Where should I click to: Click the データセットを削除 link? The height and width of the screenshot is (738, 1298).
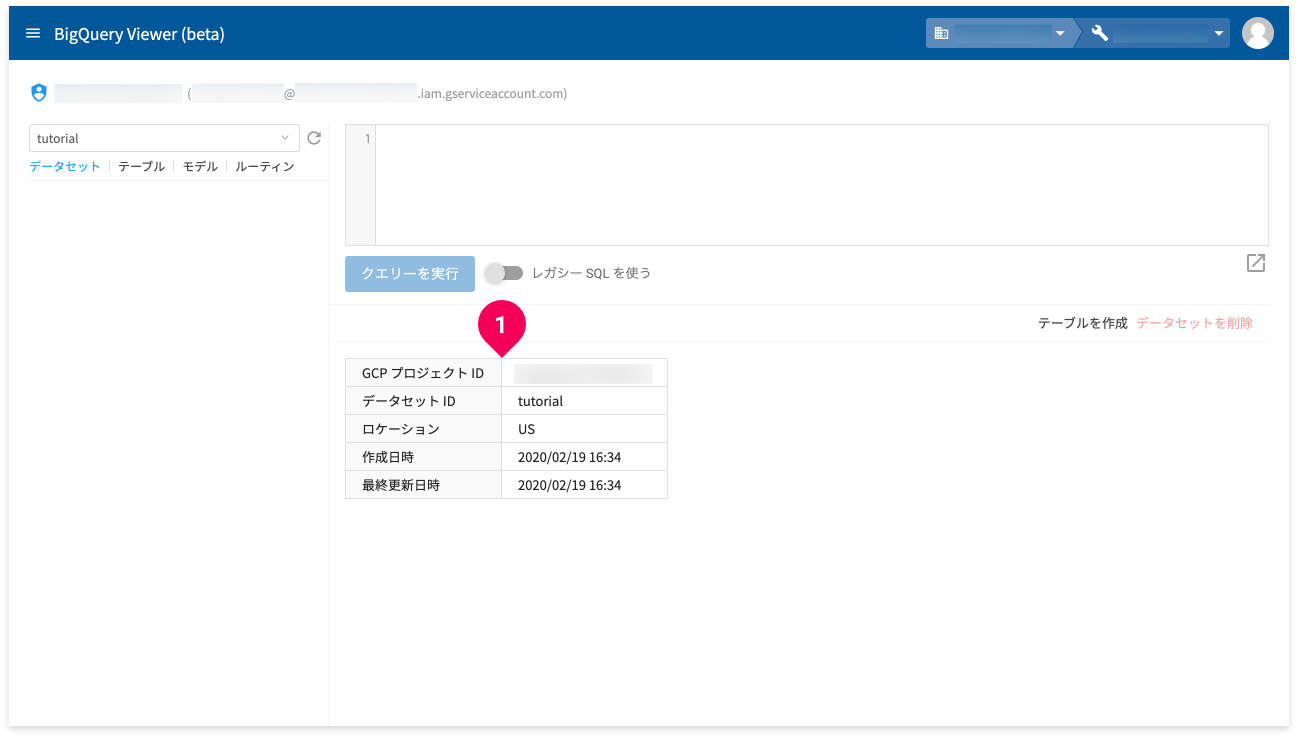(x=1195, y=323)
